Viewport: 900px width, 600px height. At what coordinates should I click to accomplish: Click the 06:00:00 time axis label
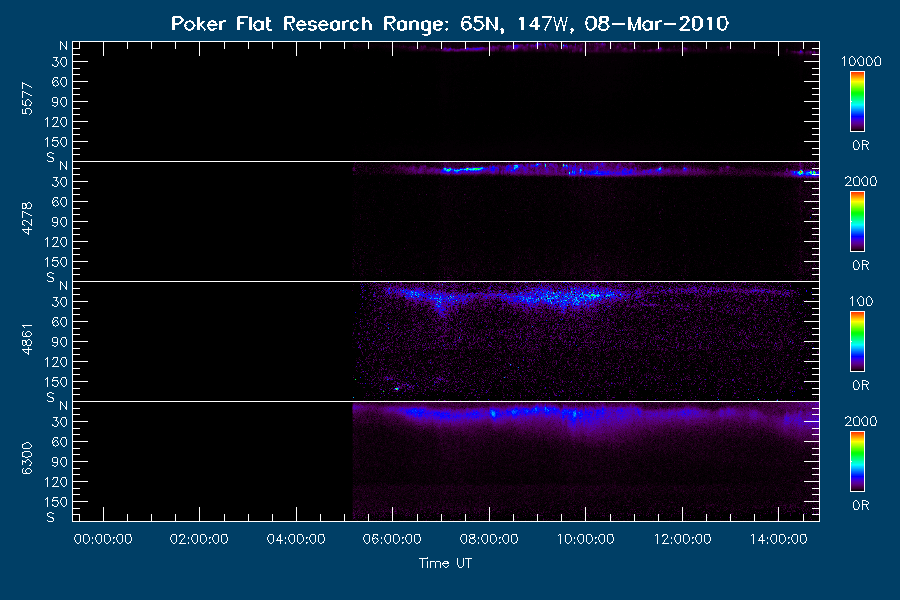click(x=392, y=539)
